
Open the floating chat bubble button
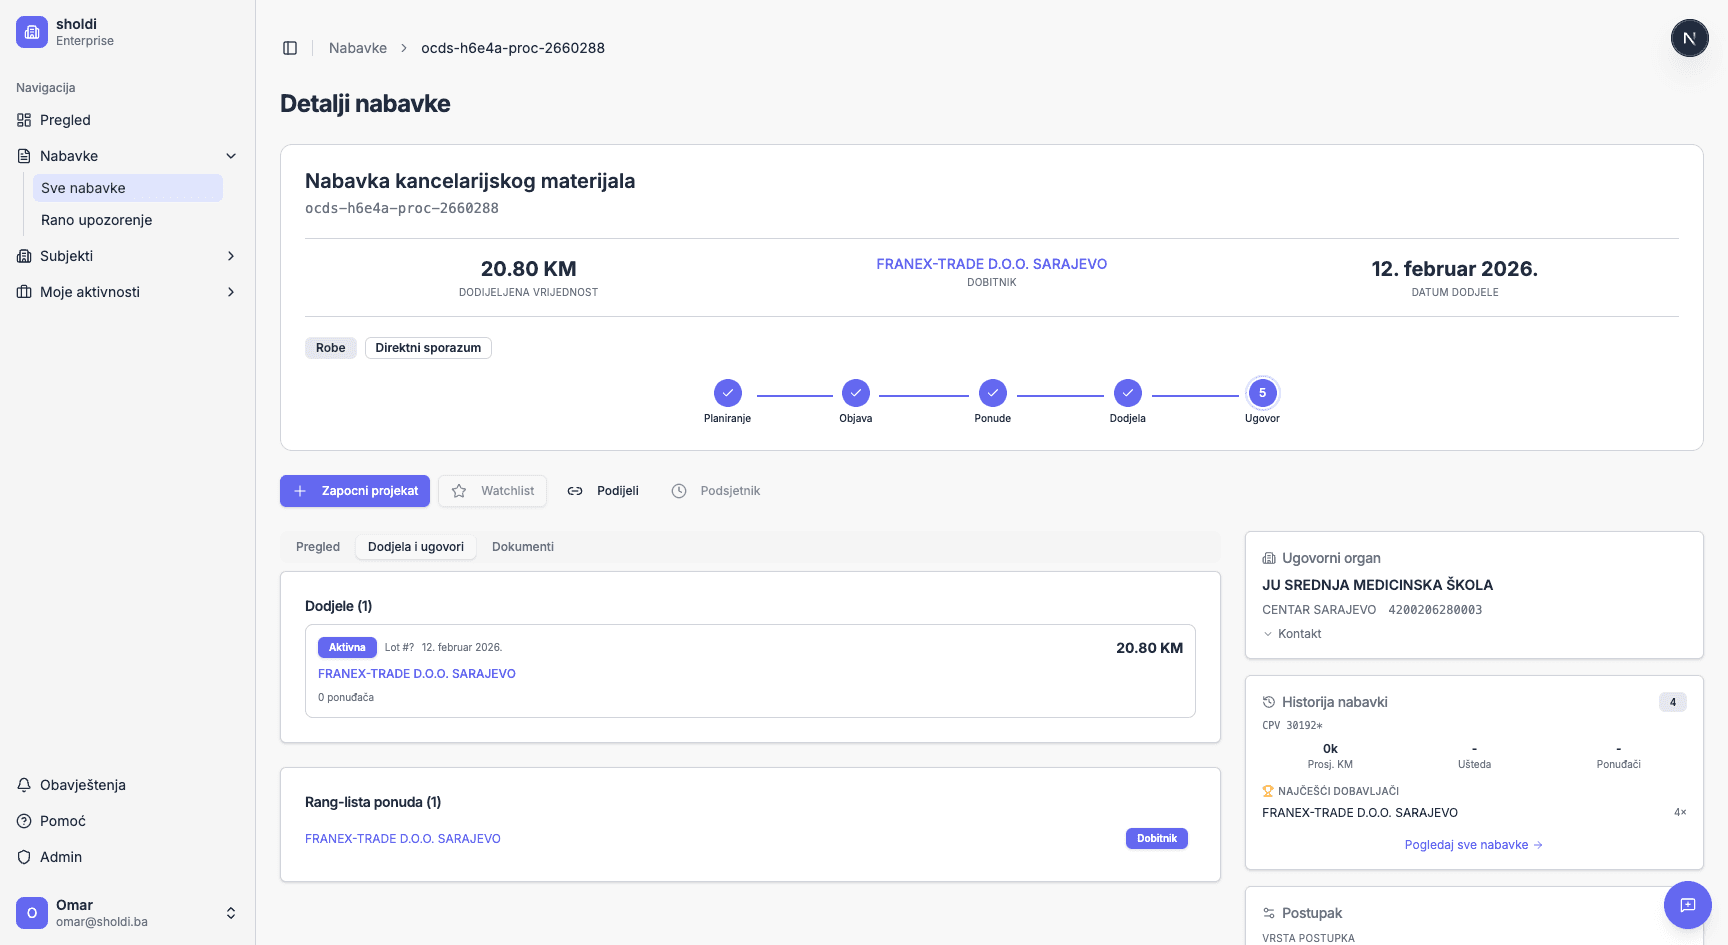coord(1688,905)
